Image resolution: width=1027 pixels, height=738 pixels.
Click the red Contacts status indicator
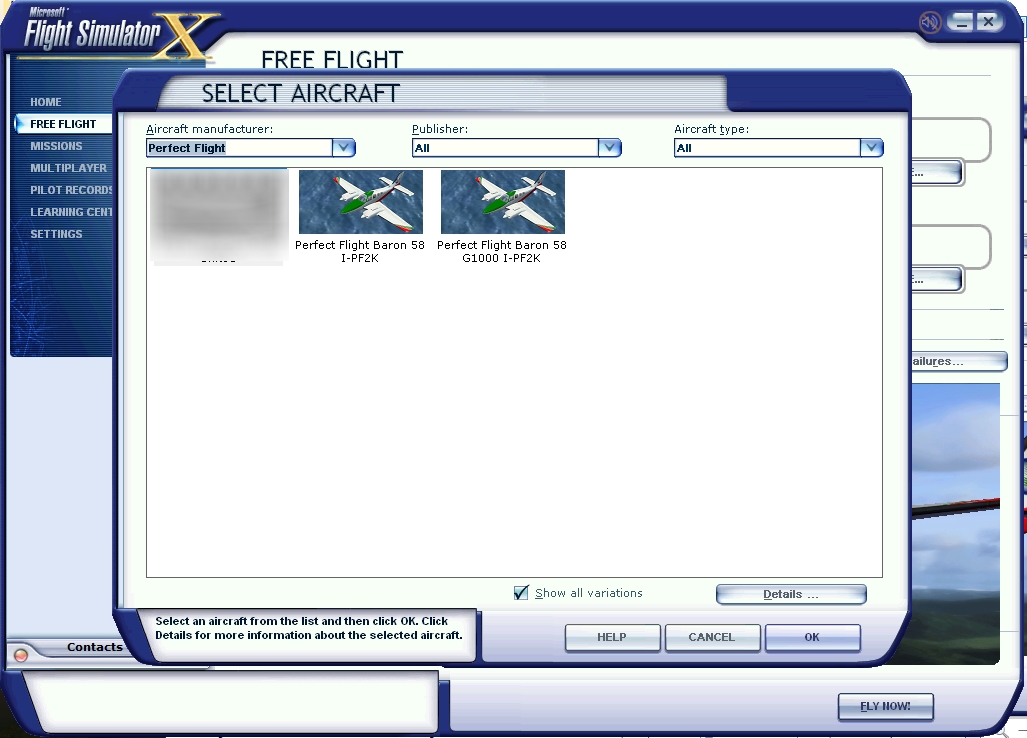pos(20,654)
